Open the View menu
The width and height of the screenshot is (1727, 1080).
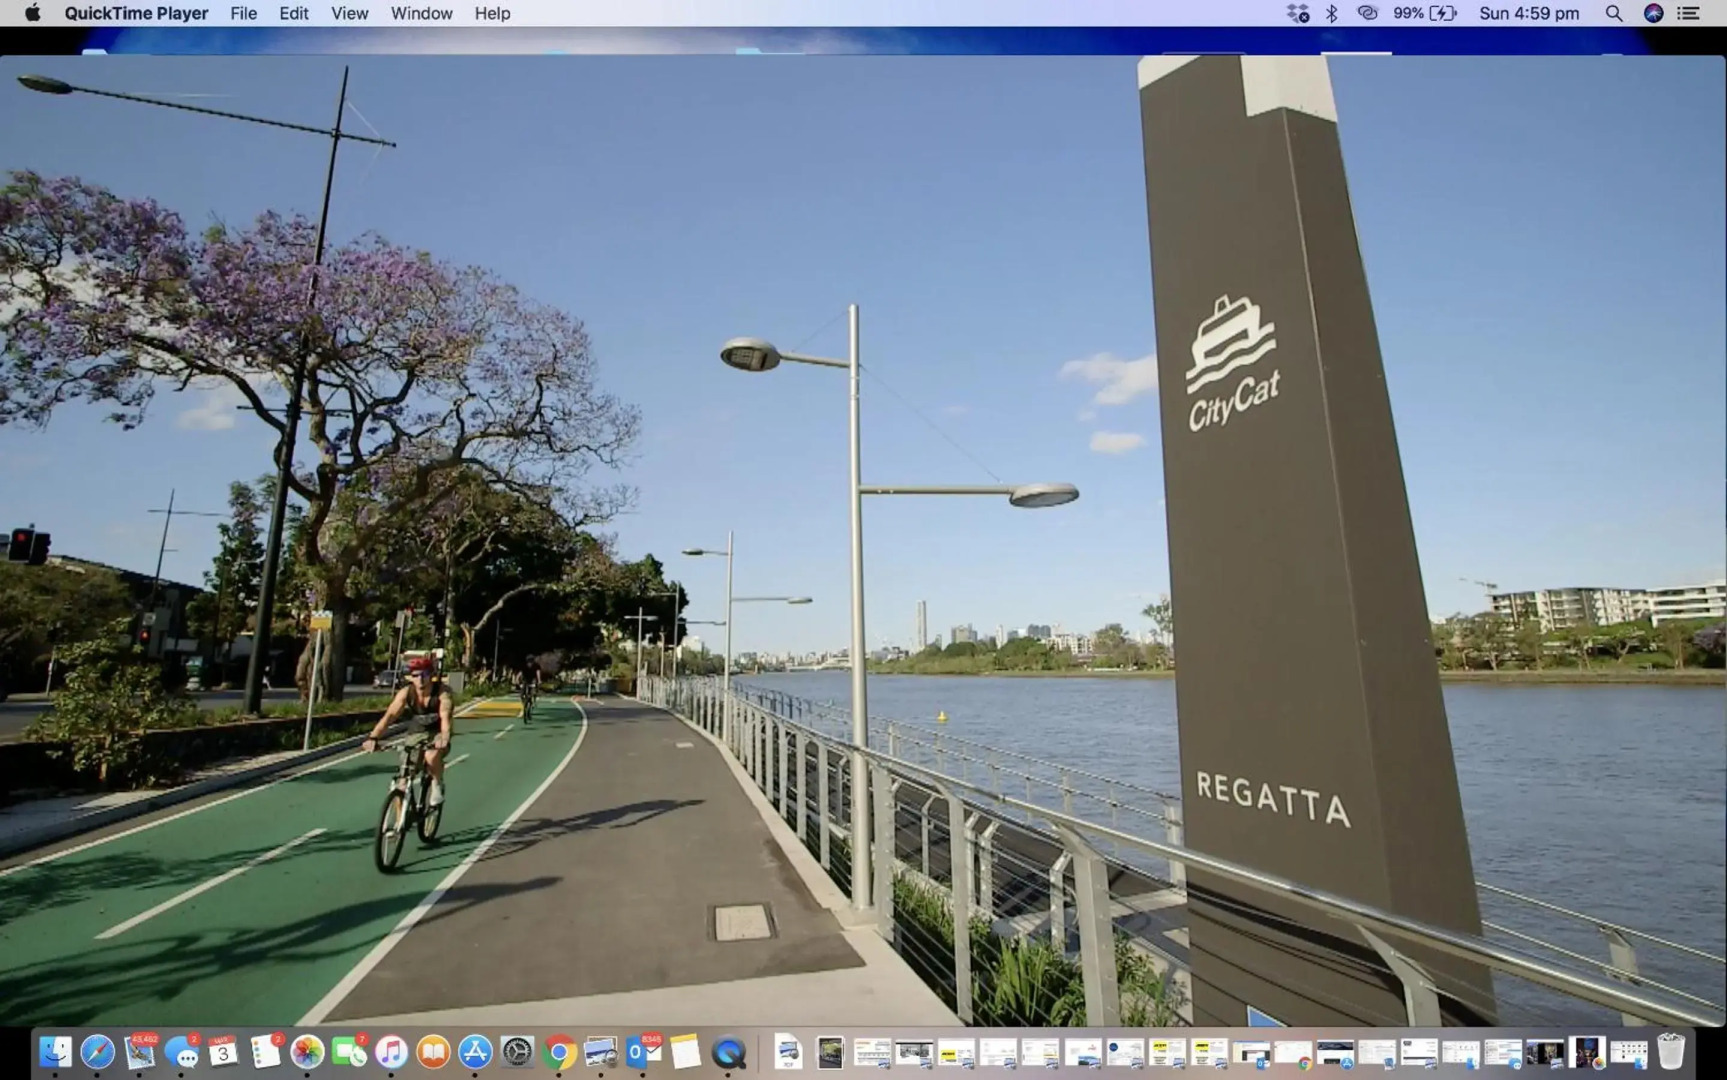click(349, 13)
